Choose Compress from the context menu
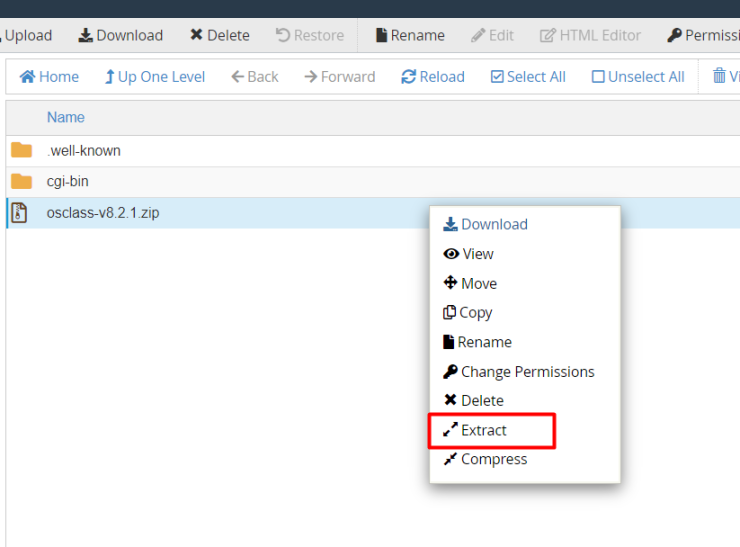The width and height of the screenshot is (740, 547). tap(485, 459)
